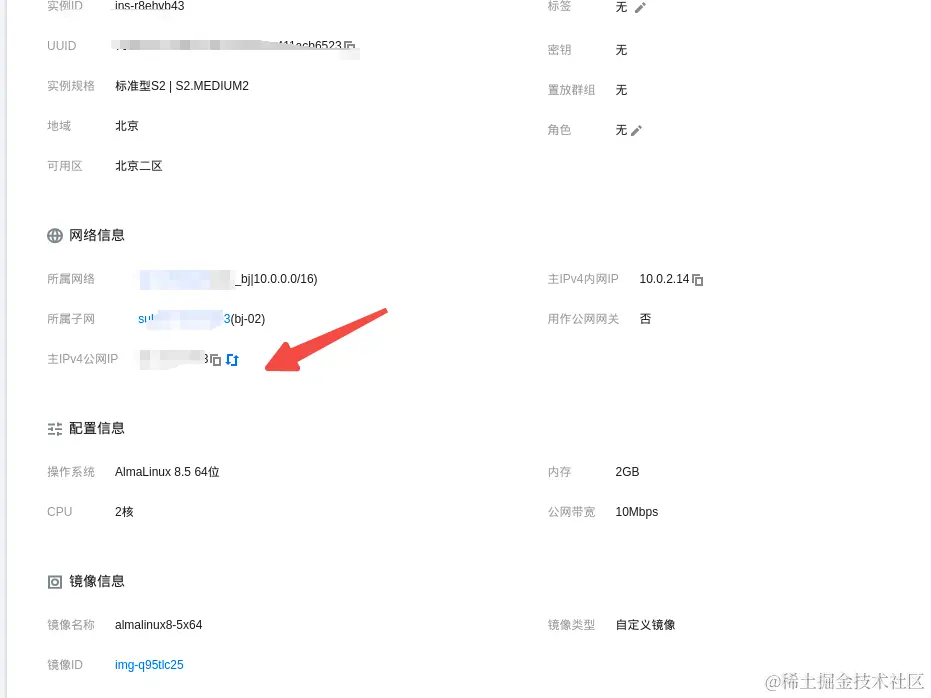Edit the 角色 value with pencil icon
931x698 pixels.
pyautogui.click(x=636, y=131)
